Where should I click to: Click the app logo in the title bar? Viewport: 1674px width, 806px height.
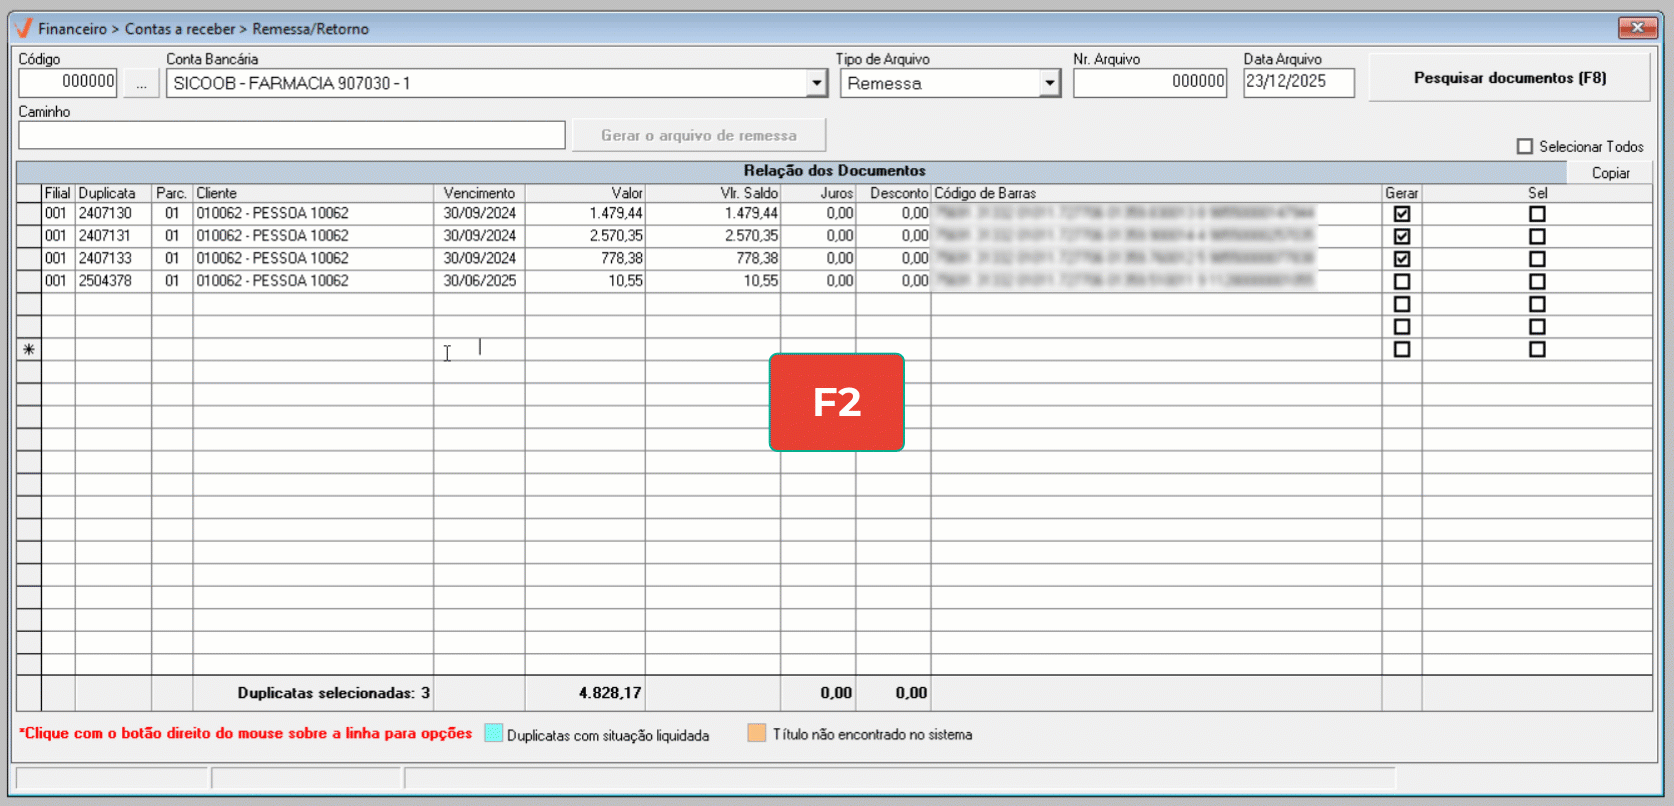tap(23, 28)
